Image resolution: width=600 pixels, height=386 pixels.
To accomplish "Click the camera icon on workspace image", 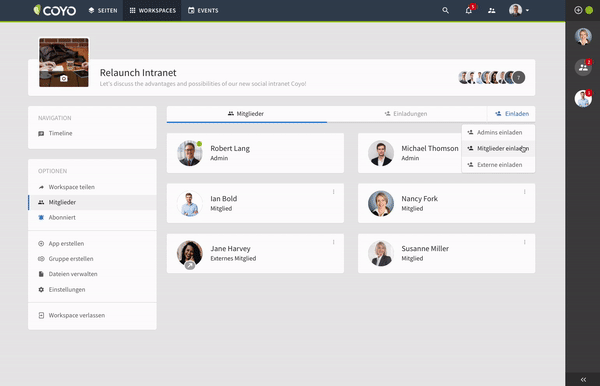I will click(64, 78).
